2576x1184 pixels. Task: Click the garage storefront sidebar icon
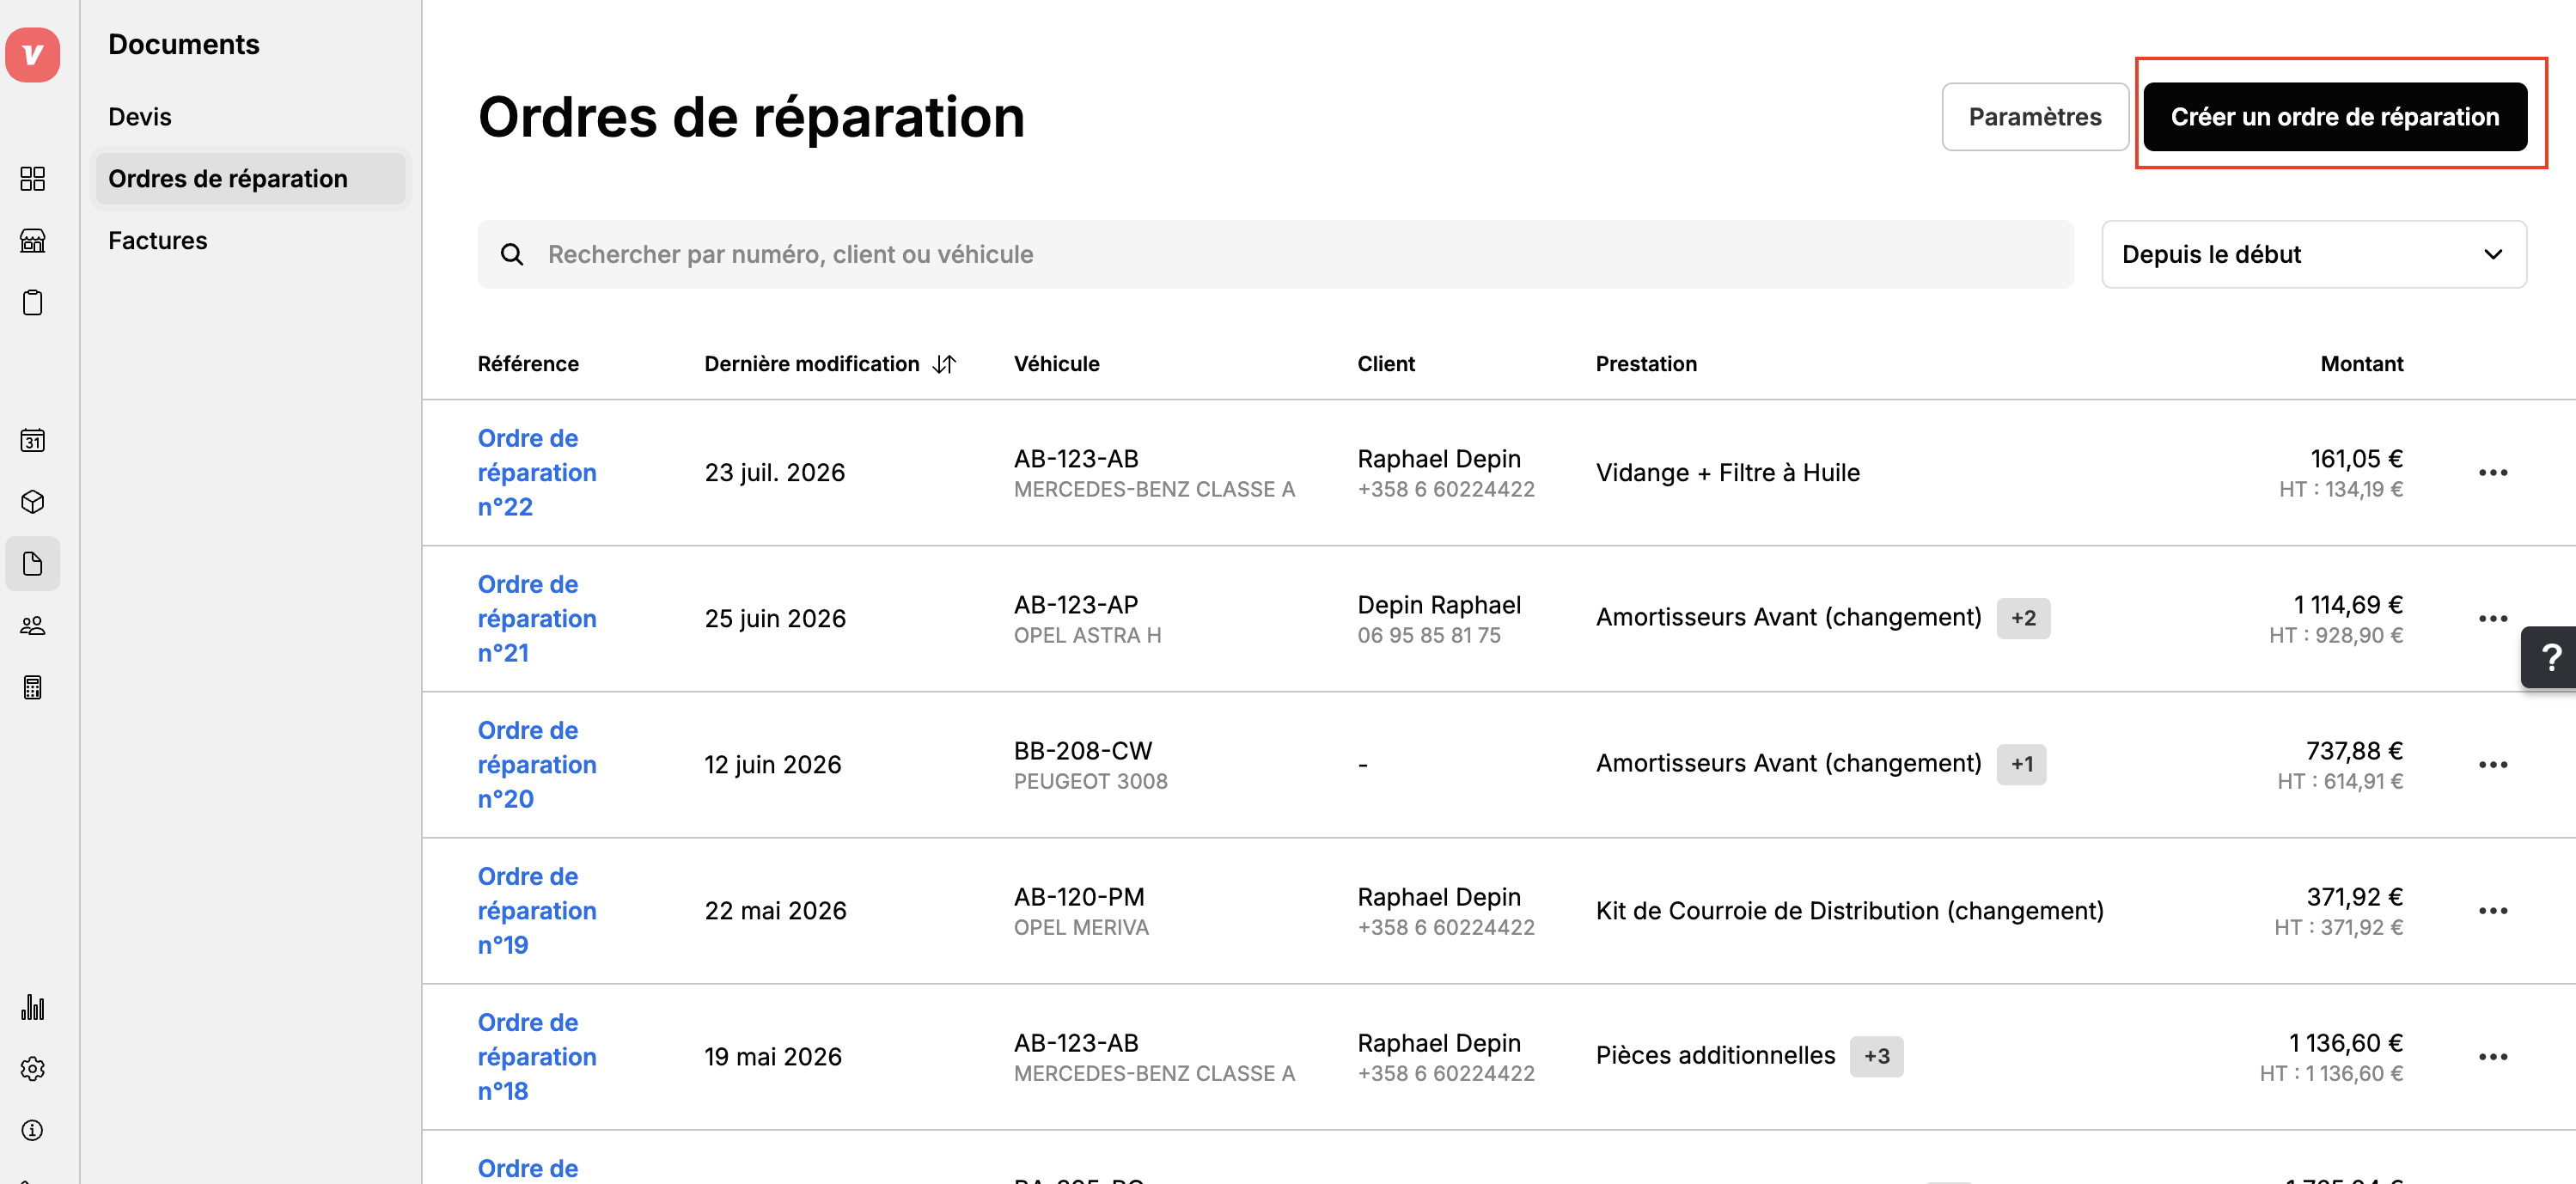32,241
